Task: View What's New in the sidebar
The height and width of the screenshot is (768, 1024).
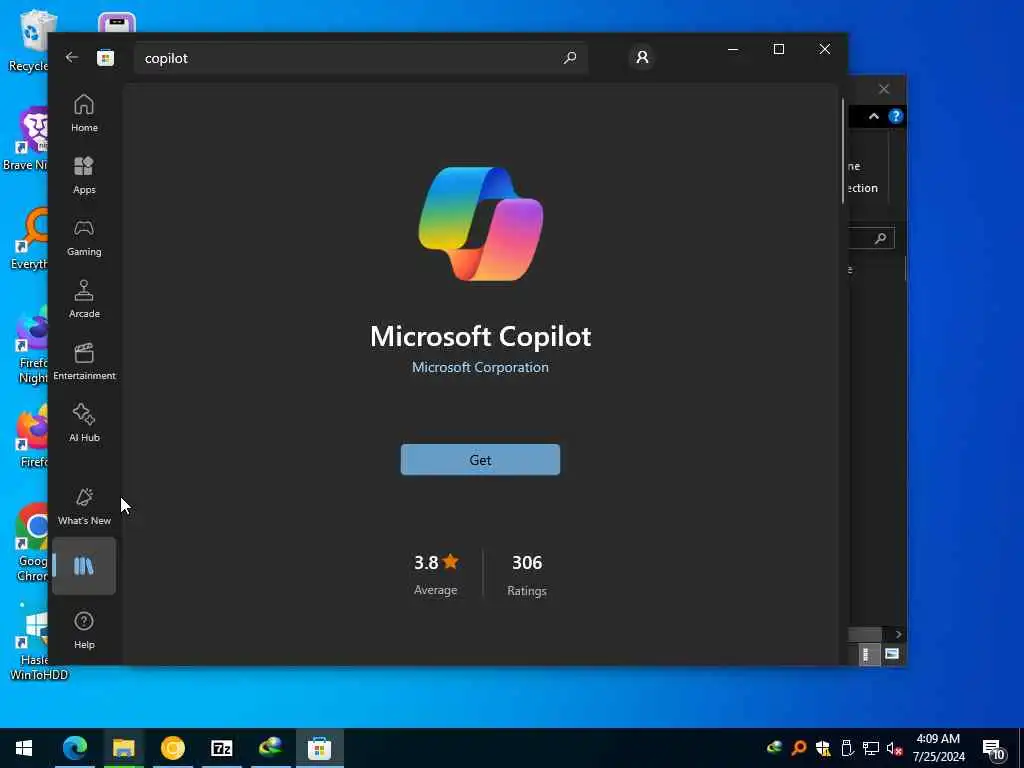Action: click(84, 506)
